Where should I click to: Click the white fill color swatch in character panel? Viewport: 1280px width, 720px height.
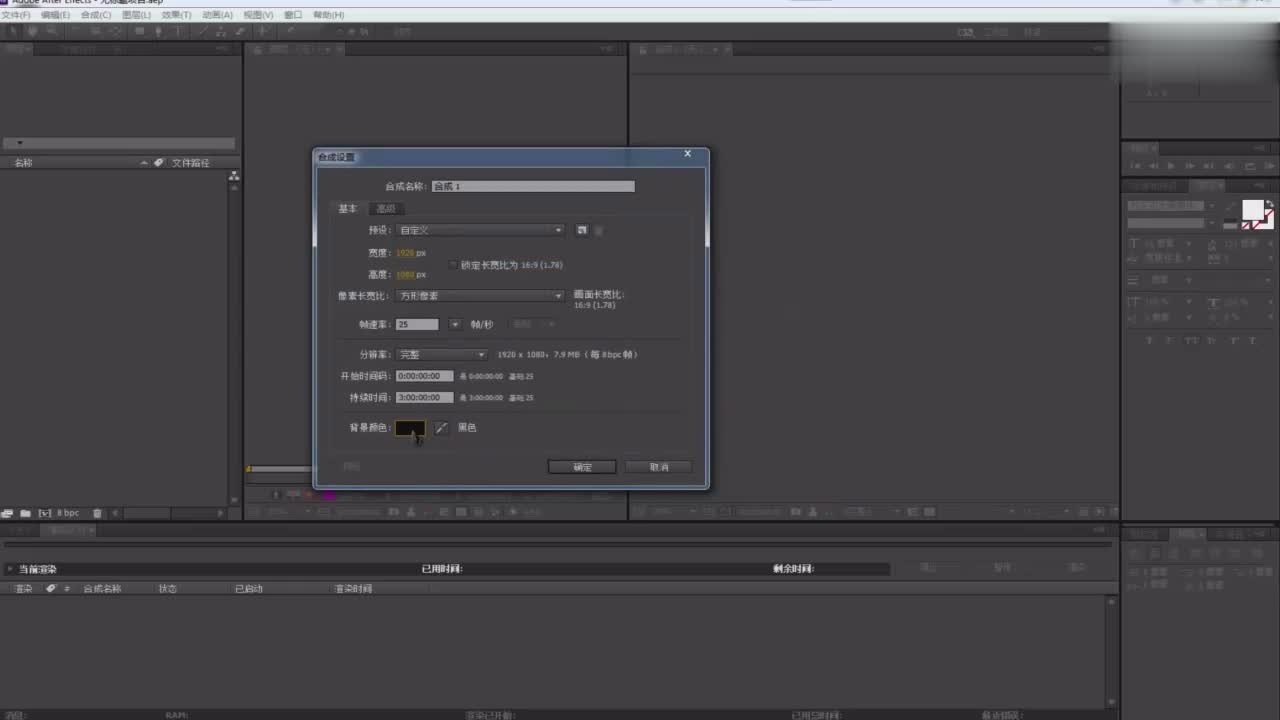tap(1253, 210)
